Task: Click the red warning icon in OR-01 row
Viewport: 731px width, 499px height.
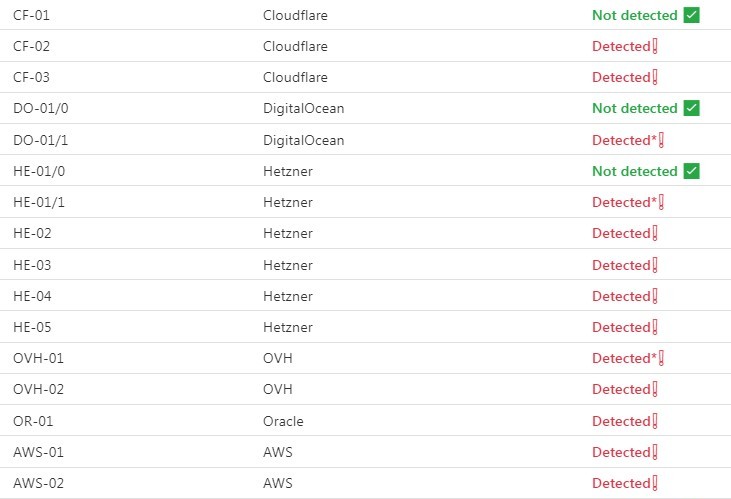Action: (x=655, y=421)
